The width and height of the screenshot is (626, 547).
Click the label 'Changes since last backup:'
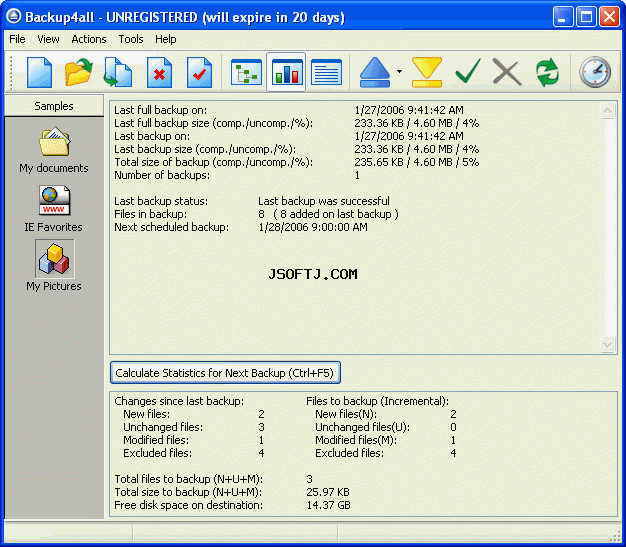pos(179,401)
